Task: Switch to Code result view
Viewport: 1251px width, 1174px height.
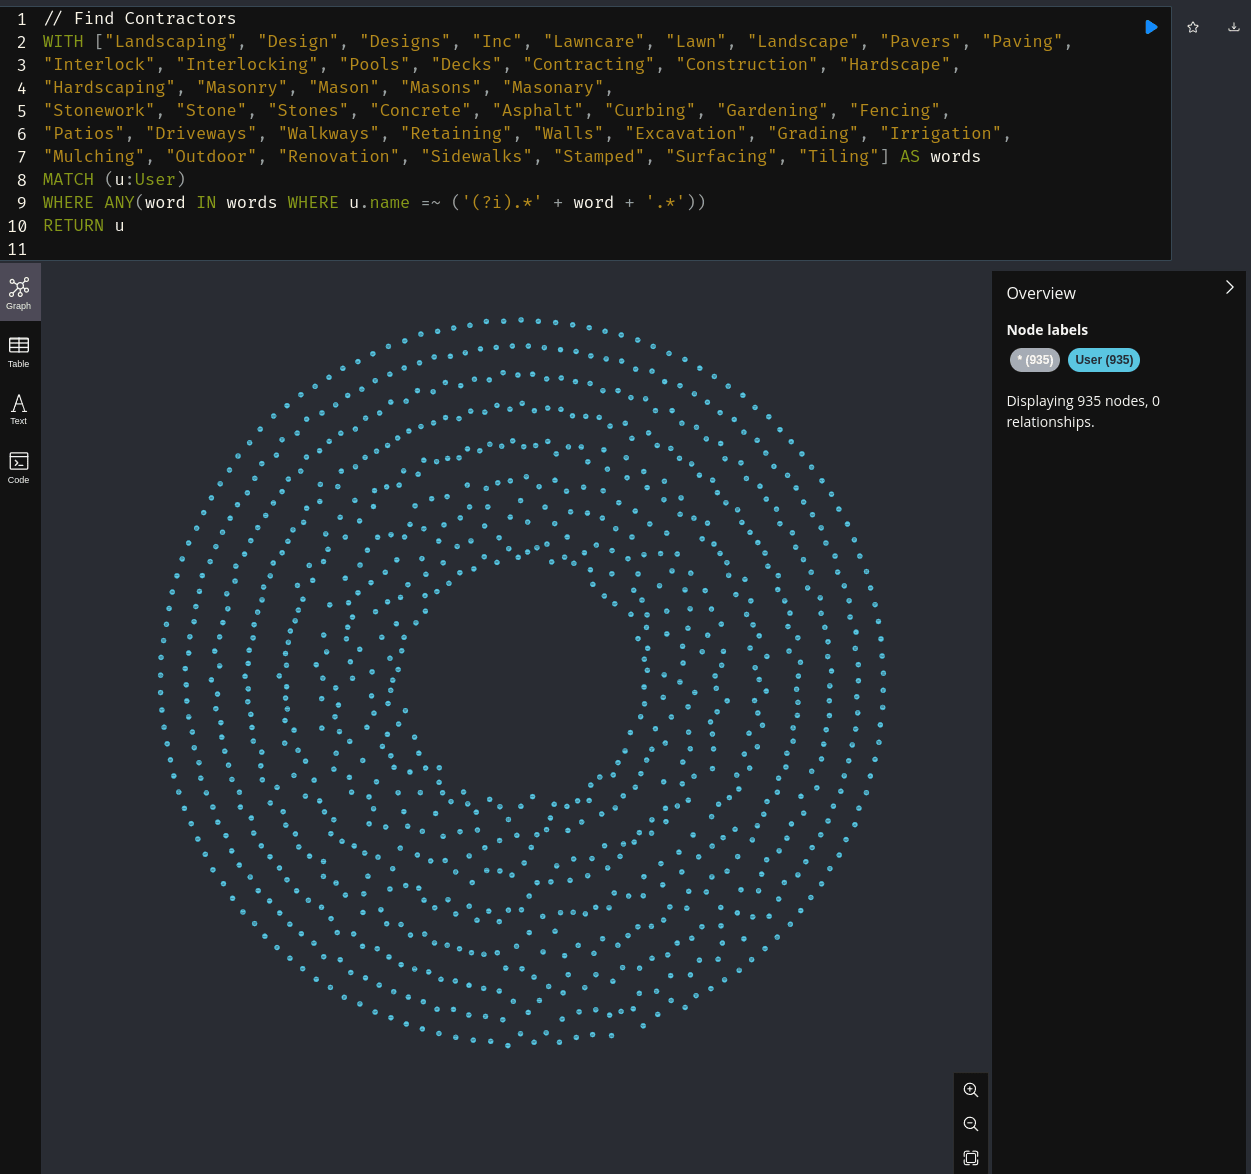Action: (19, 467)
